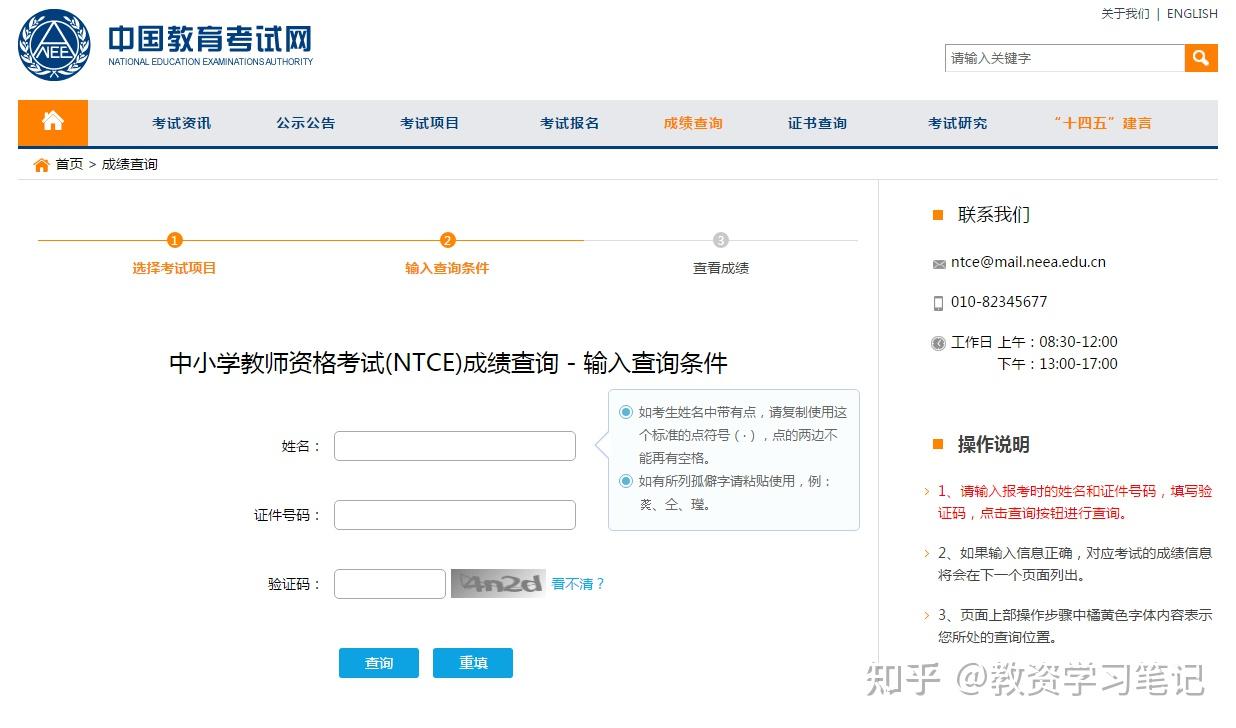Click 首页 breadcrumb link
Image resolution: width=1236 pixels, height=728 pixels.
[x=69, y=164]
